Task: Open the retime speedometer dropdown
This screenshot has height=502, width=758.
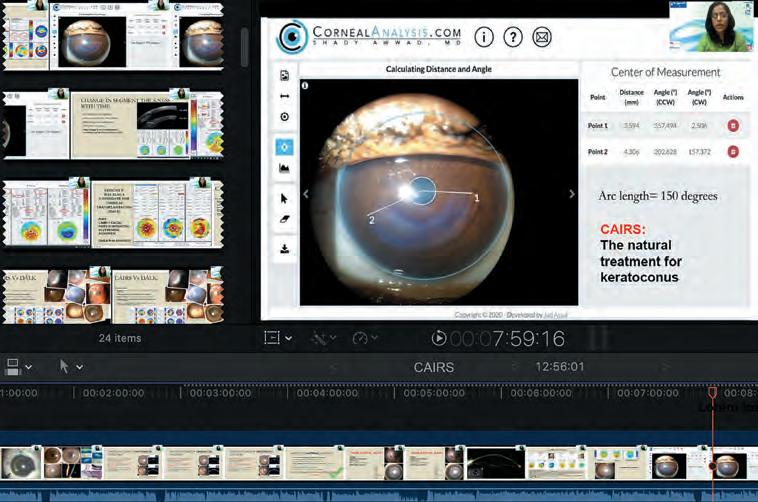Action: (x=364, y=338)
